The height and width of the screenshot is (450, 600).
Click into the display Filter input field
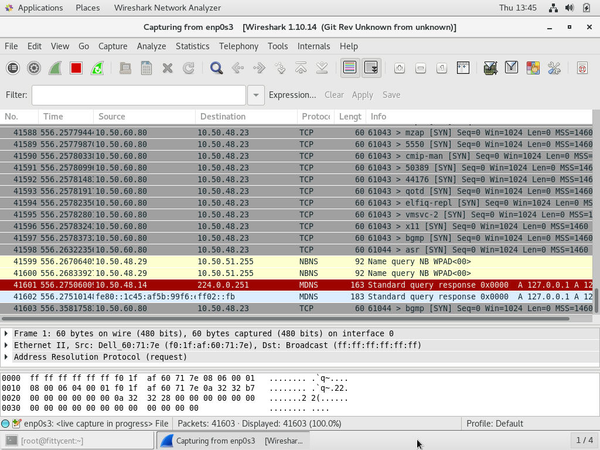point(139,95)
